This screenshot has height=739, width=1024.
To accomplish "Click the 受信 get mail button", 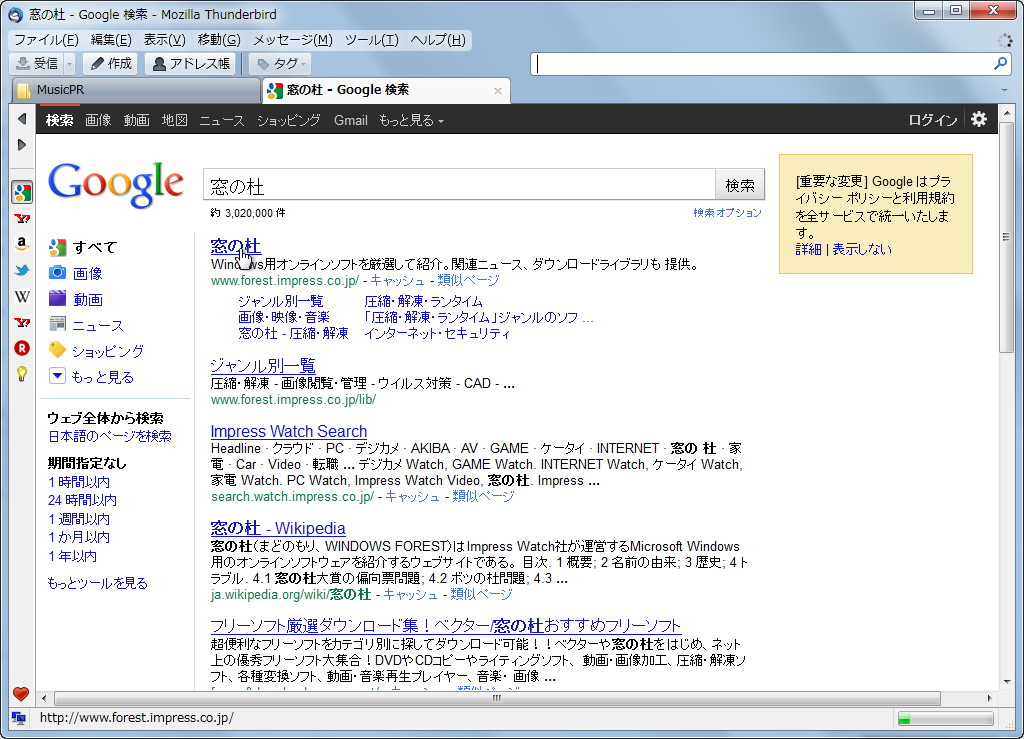I will (x=37, y=63).
